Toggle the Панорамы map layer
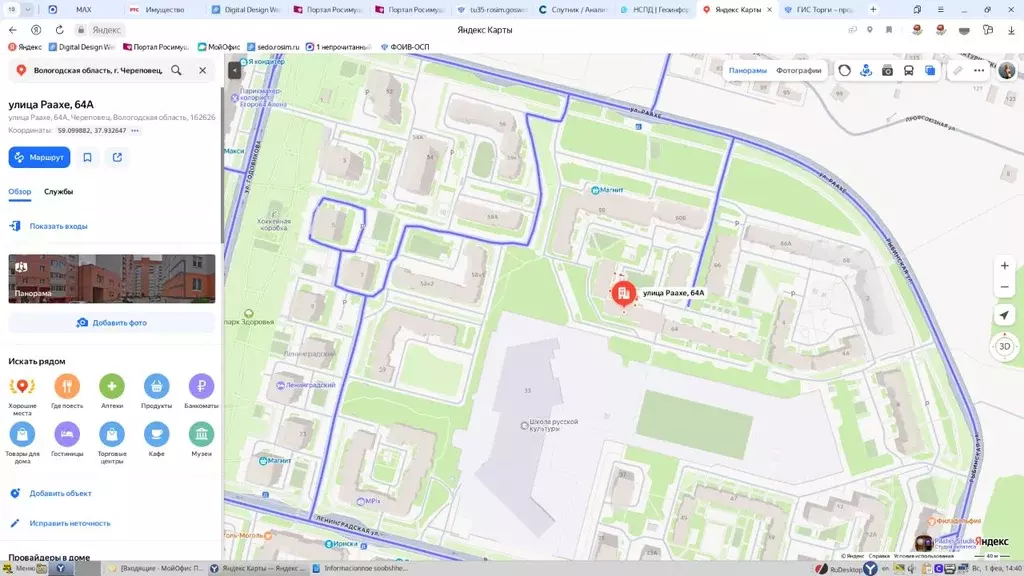Screen dimensions: 1024x576 747,70
